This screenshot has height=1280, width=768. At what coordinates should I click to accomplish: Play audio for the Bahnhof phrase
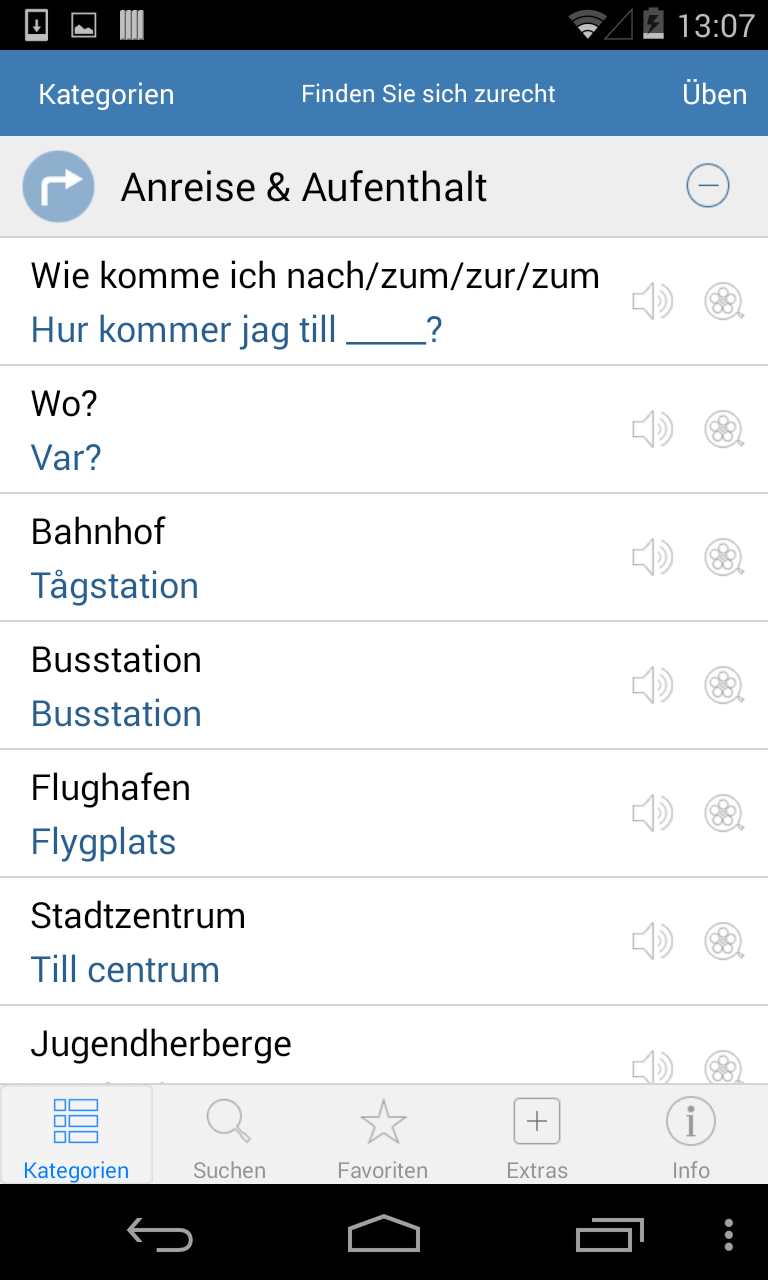point(652,557)
